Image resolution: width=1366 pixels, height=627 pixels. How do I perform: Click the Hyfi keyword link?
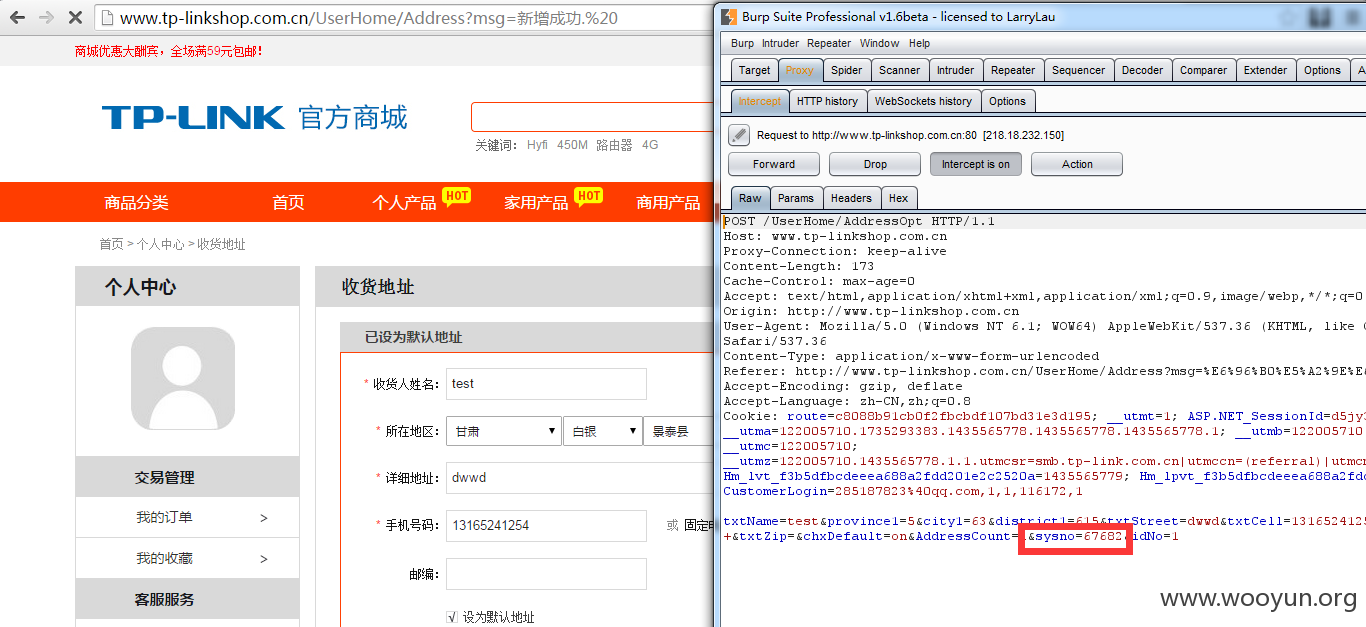[x=537, y=145]
